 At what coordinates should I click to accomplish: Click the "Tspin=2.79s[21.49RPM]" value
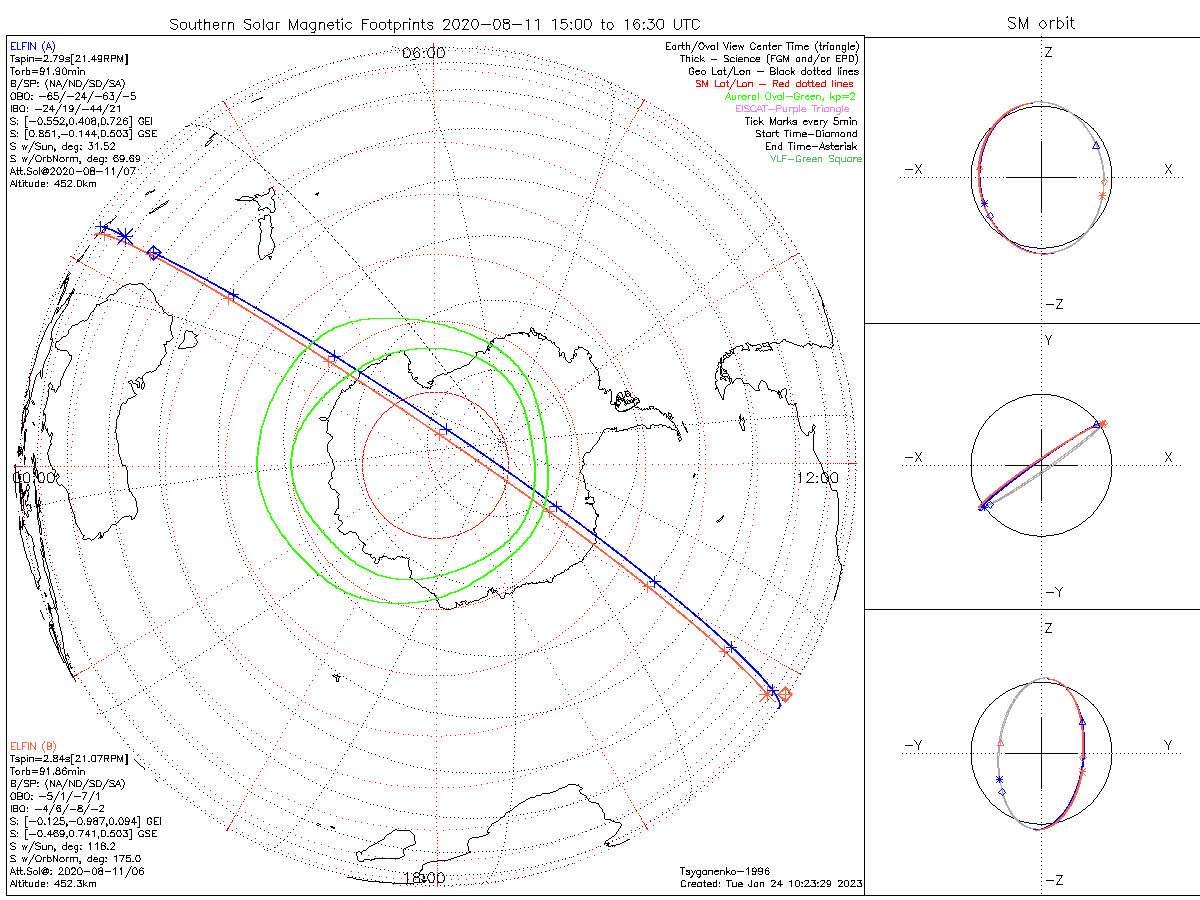pos(69,62)
